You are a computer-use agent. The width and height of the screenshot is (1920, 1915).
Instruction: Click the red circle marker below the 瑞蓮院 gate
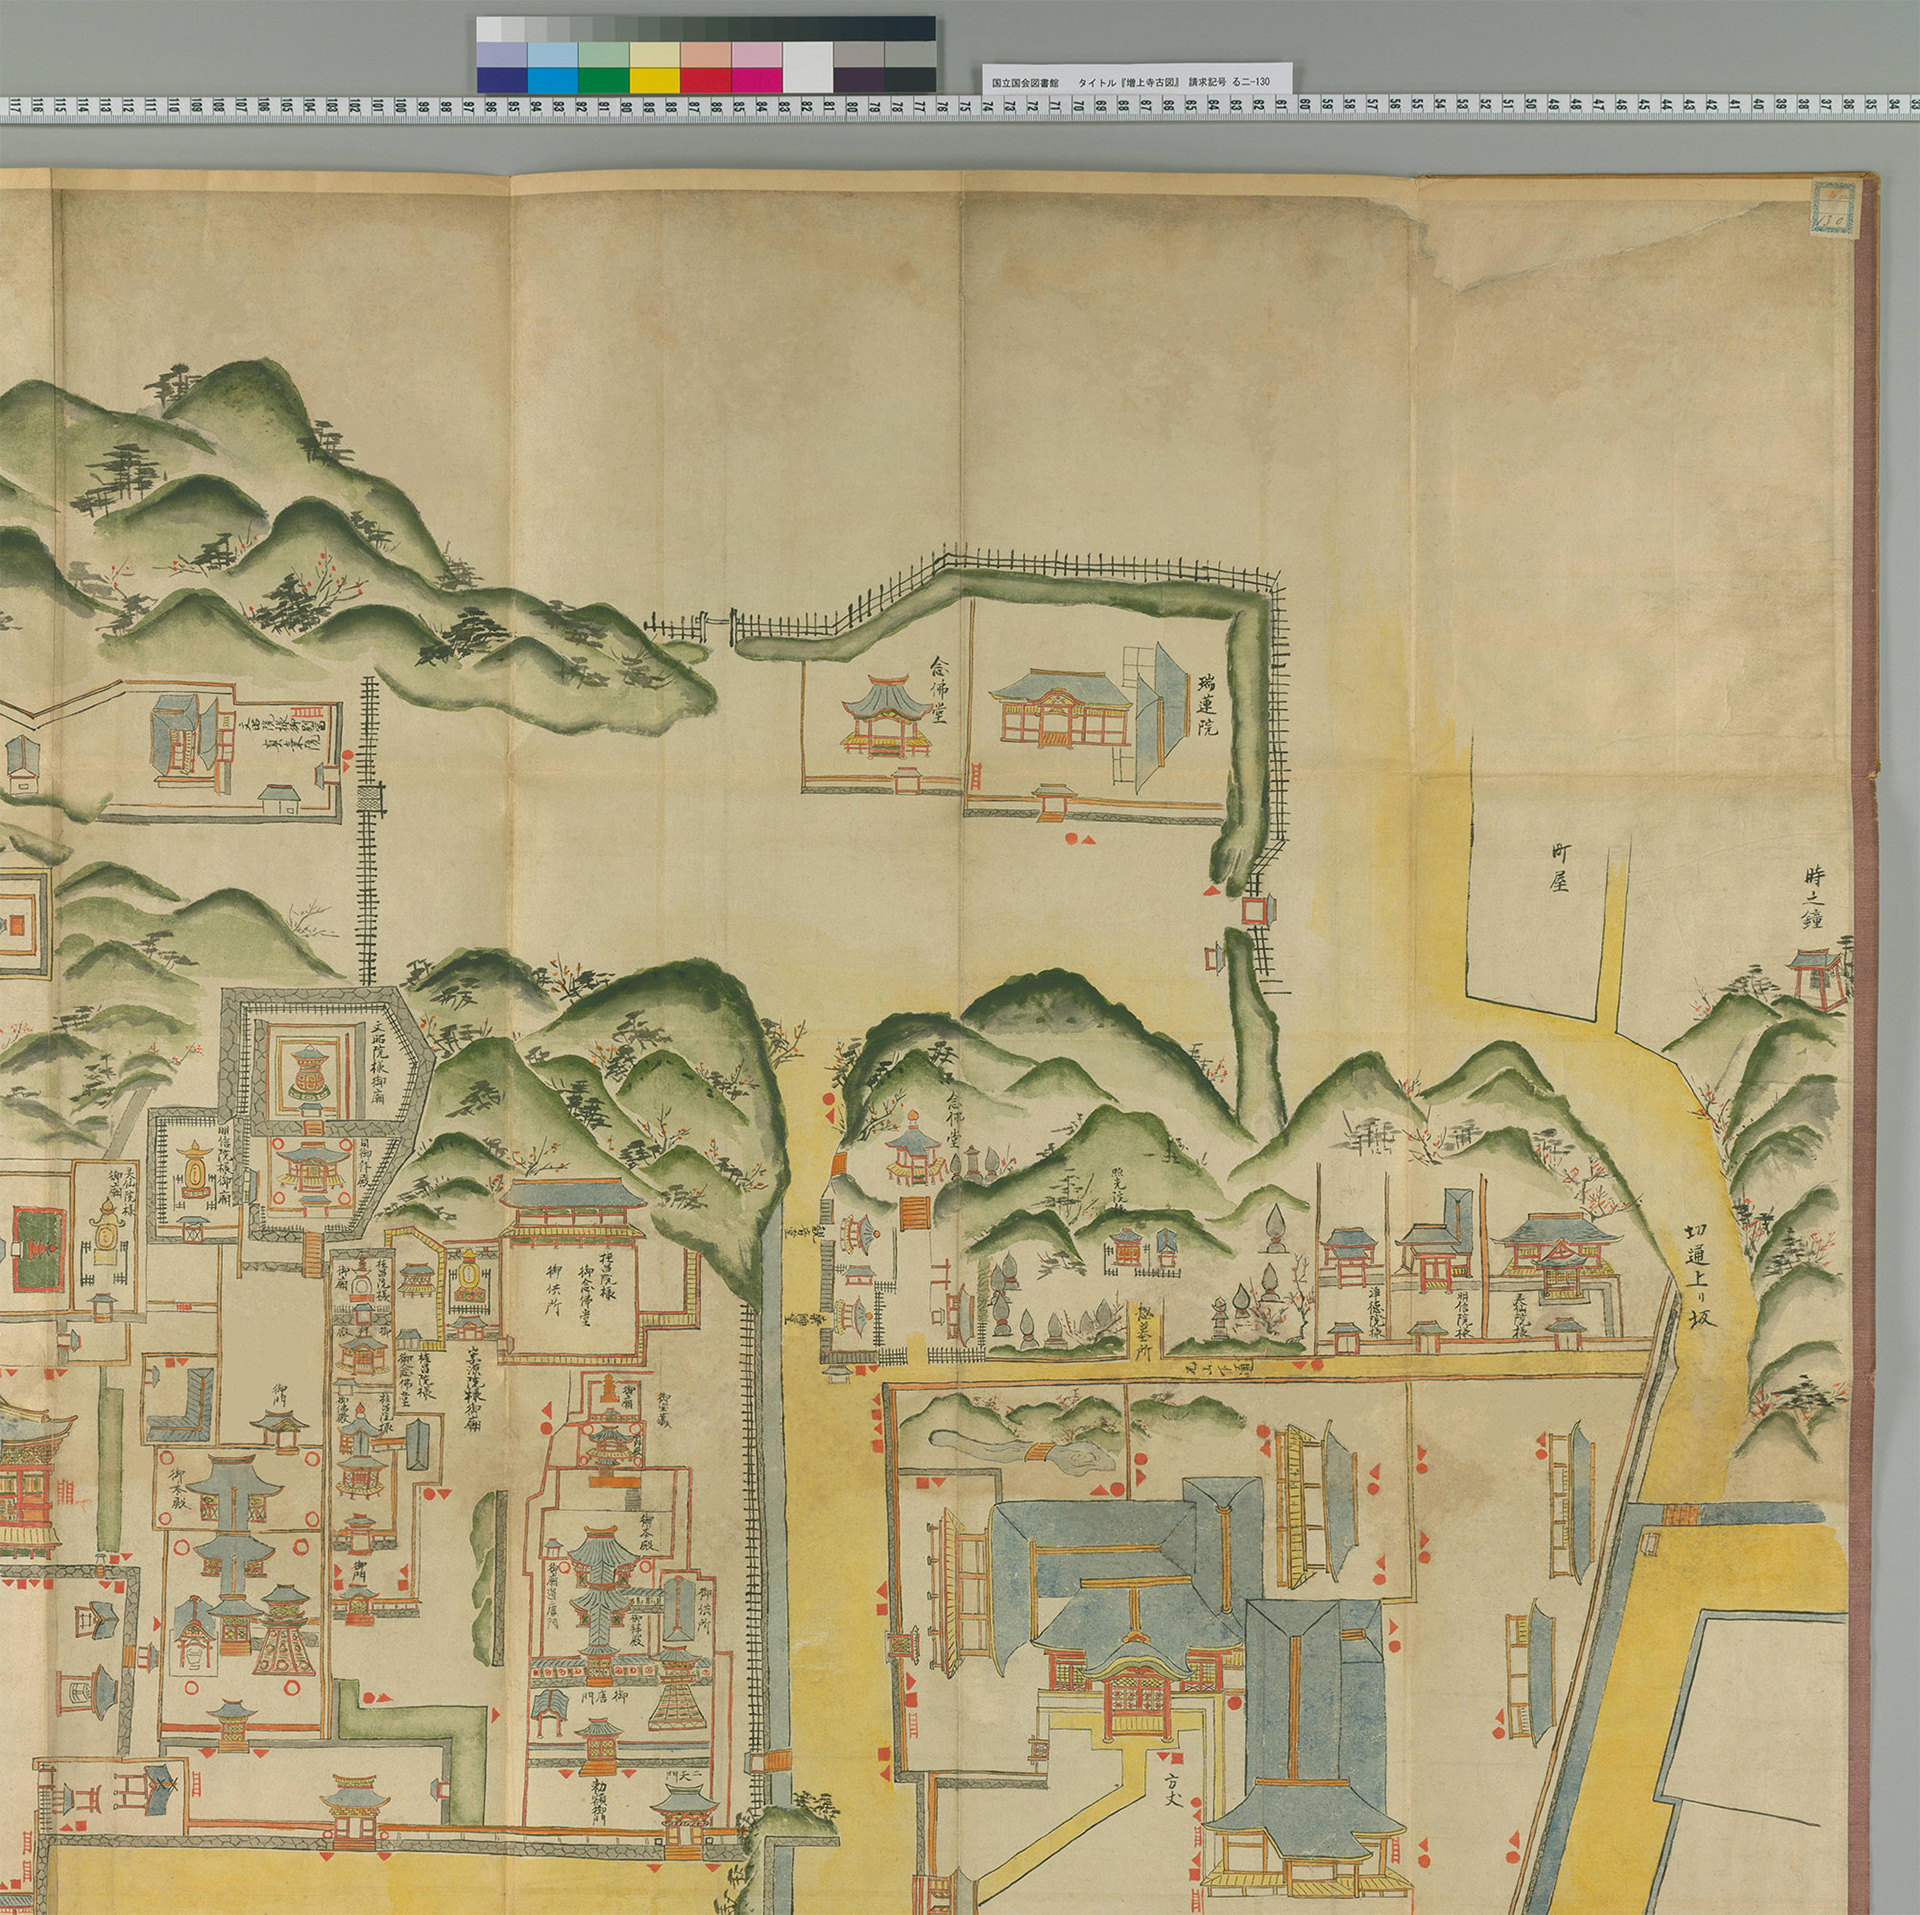click(1071, 838)
